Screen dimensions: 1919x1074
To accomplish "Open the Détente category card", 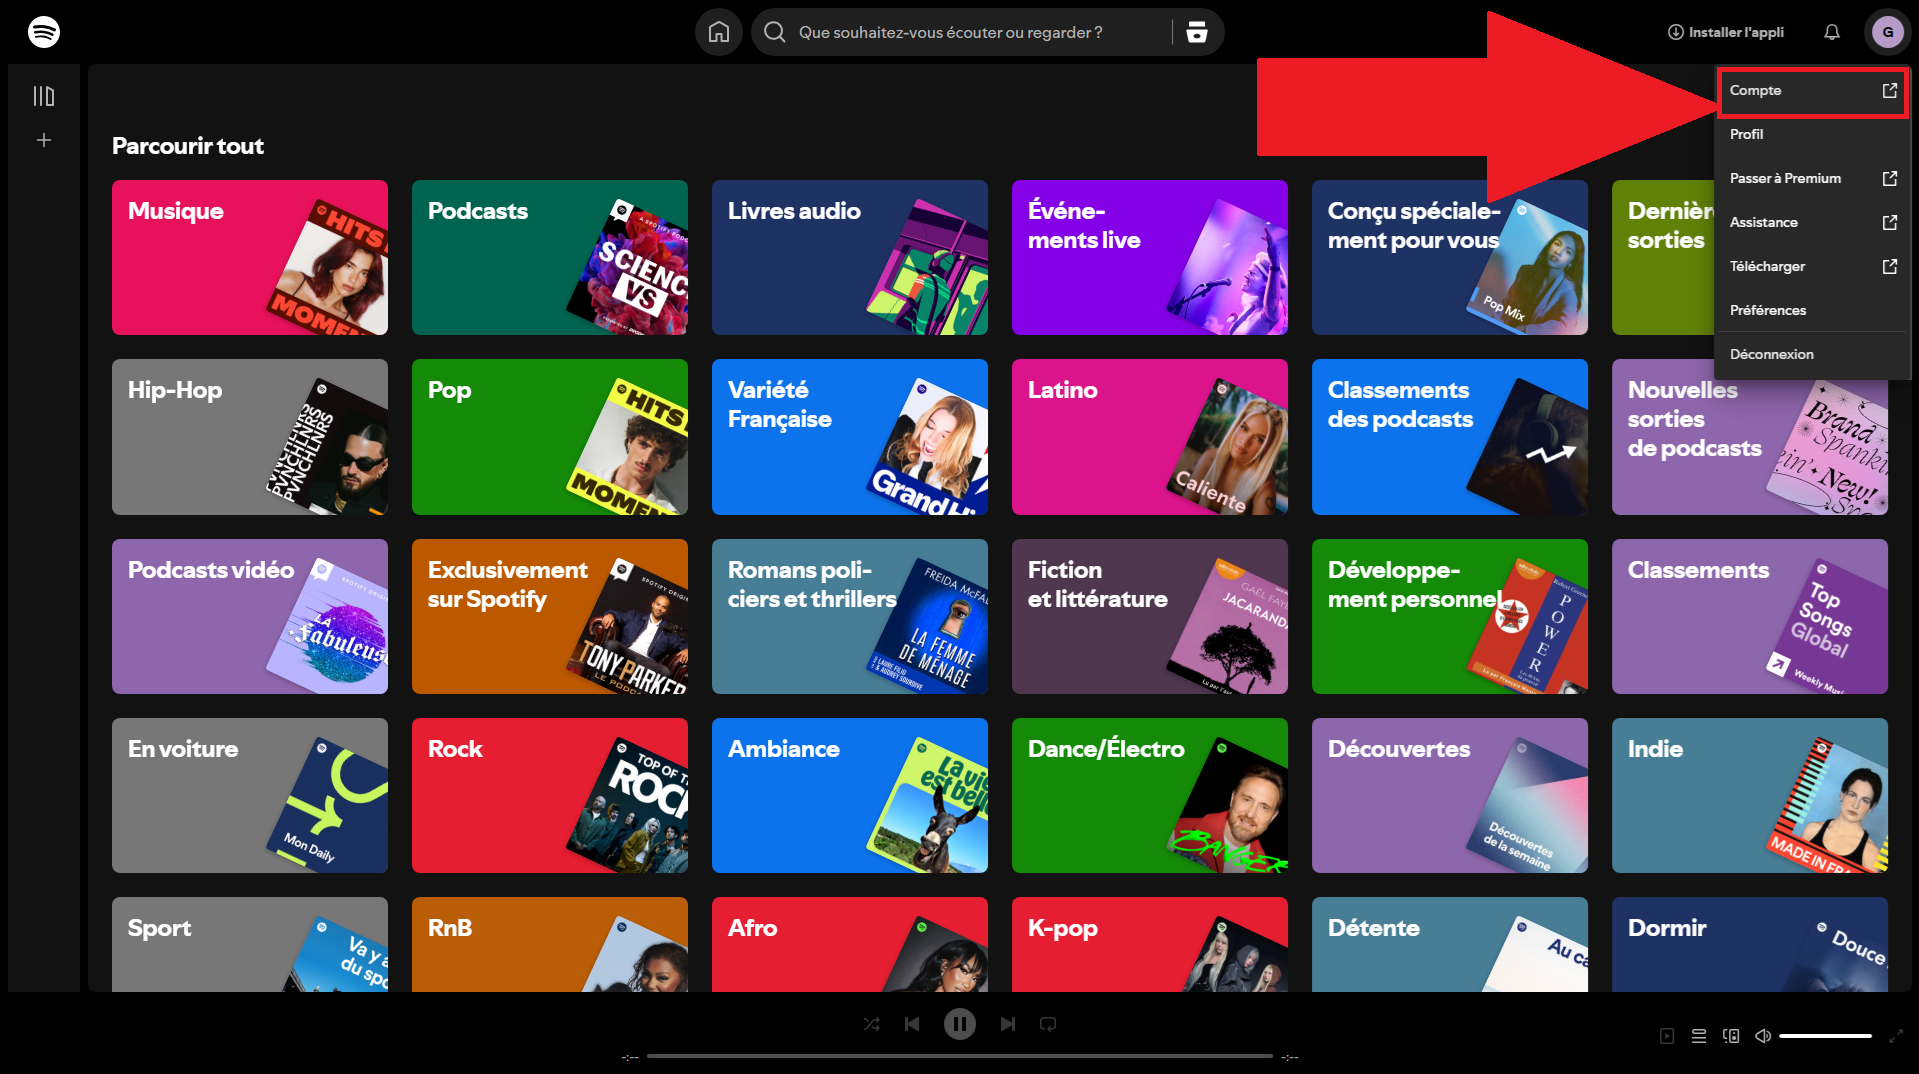I will (1450, 945).
